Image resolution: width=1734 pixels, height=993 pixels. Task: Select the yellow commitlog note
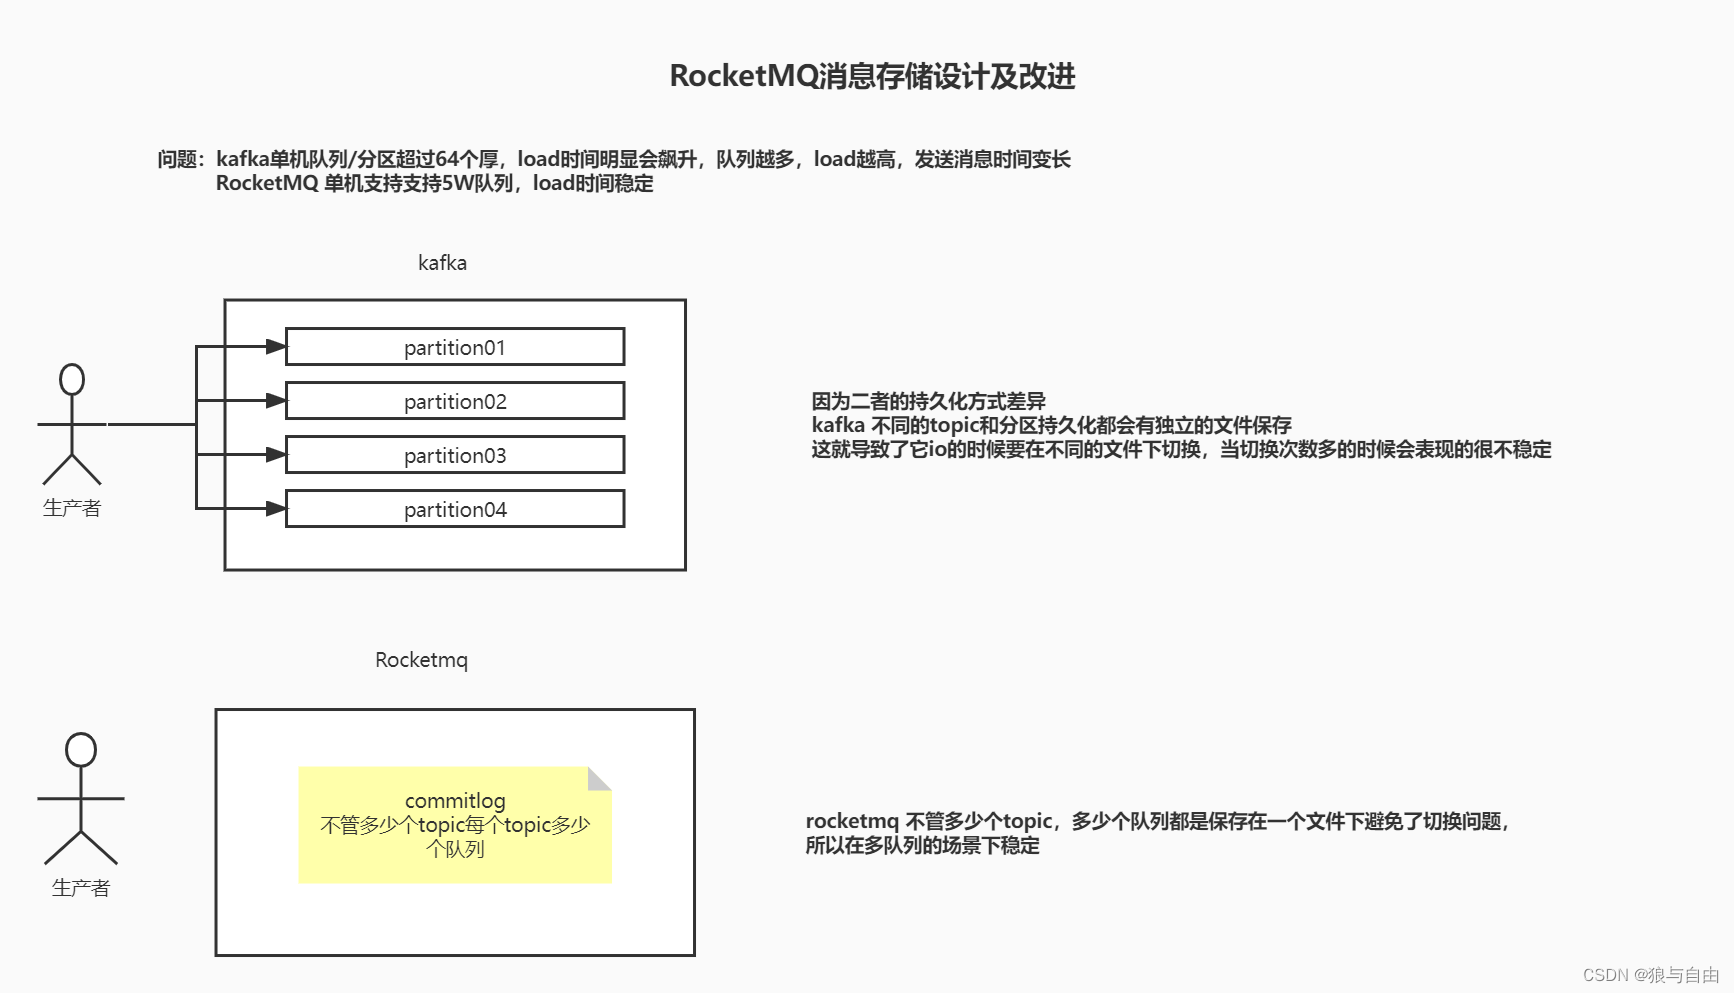[x=455, y=825]
